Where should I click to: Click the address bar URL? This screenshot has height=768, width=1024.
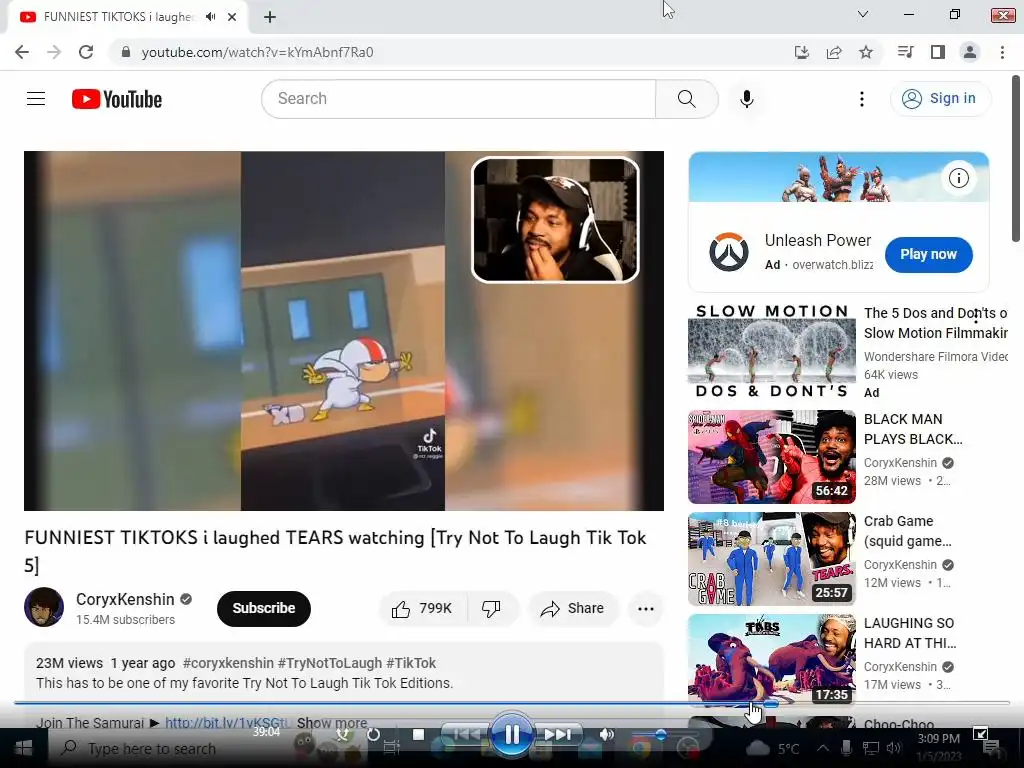pyautogui.click(x=257, y=52)
